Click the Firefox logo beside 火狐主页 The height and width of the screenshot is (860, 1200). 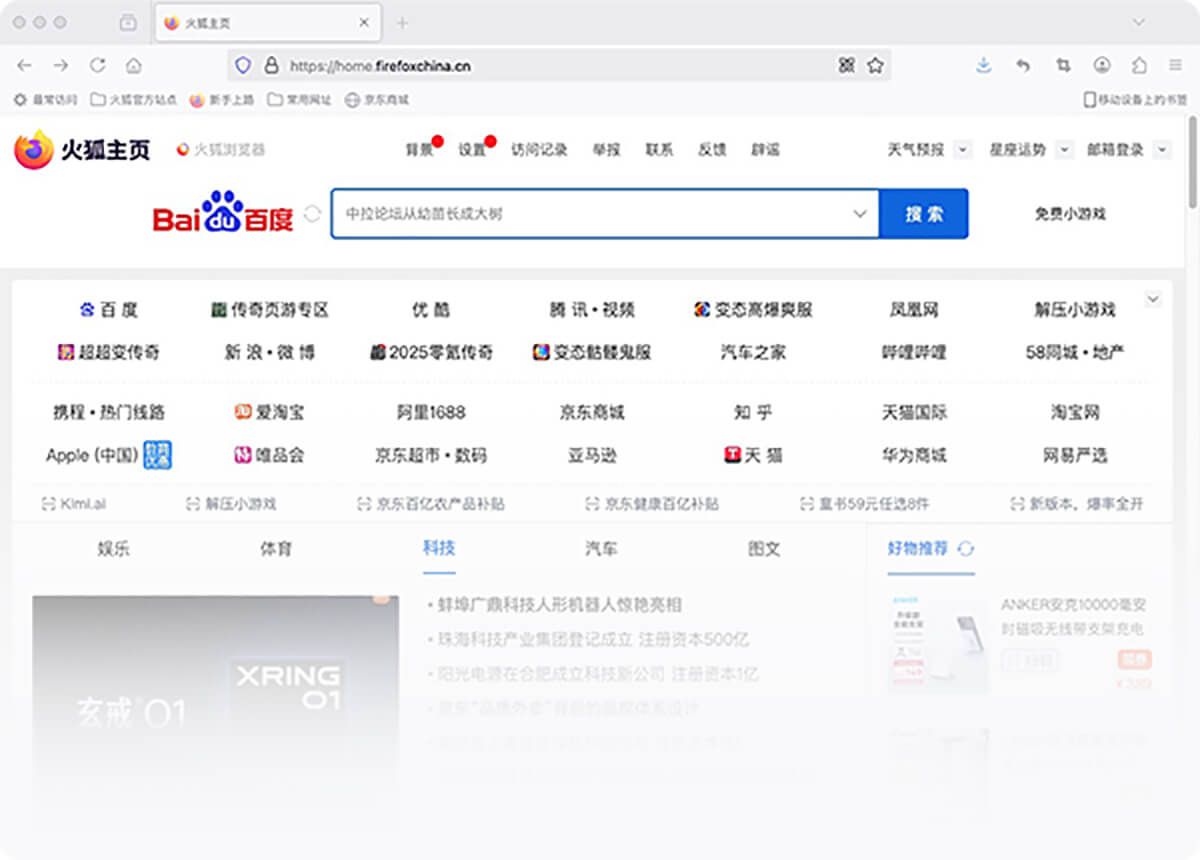tap(33, 150)
